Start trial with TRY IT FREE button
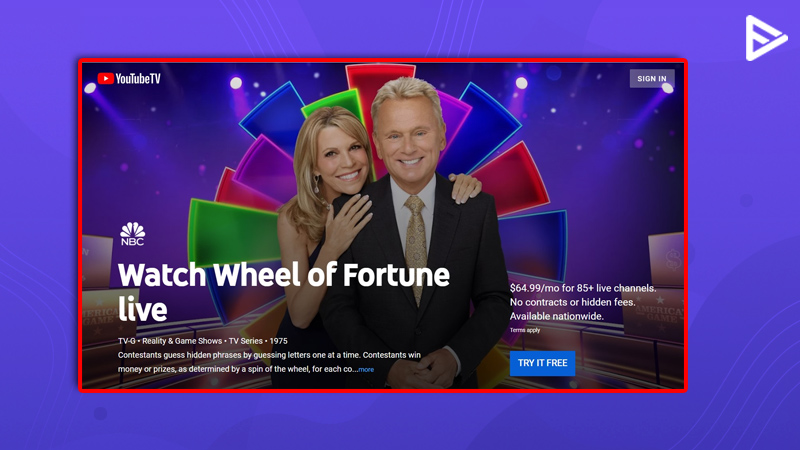 pyautogui.click(x=542, y=363)
